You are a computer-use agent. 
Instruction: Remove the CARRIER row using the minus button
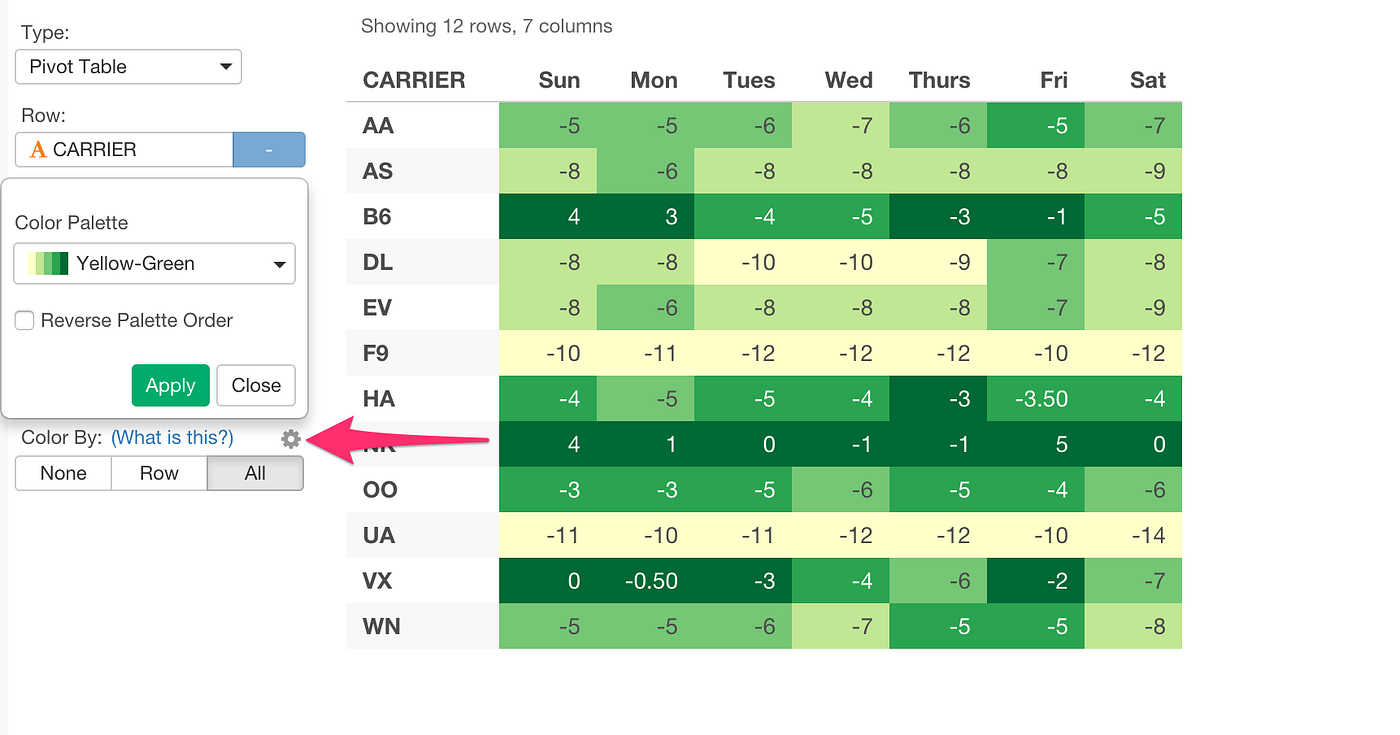coord(269,149)
